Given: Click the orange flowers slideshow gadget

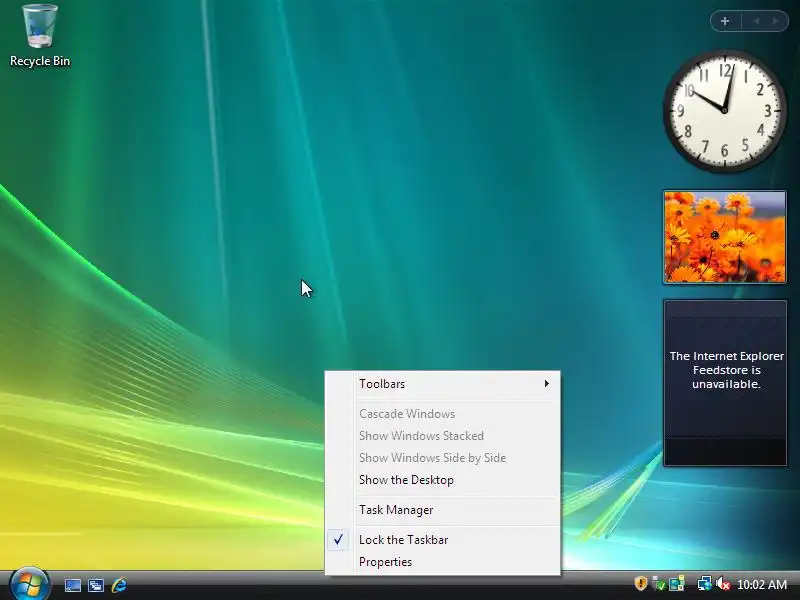Looking at the screenshot, I should point(724,237).
